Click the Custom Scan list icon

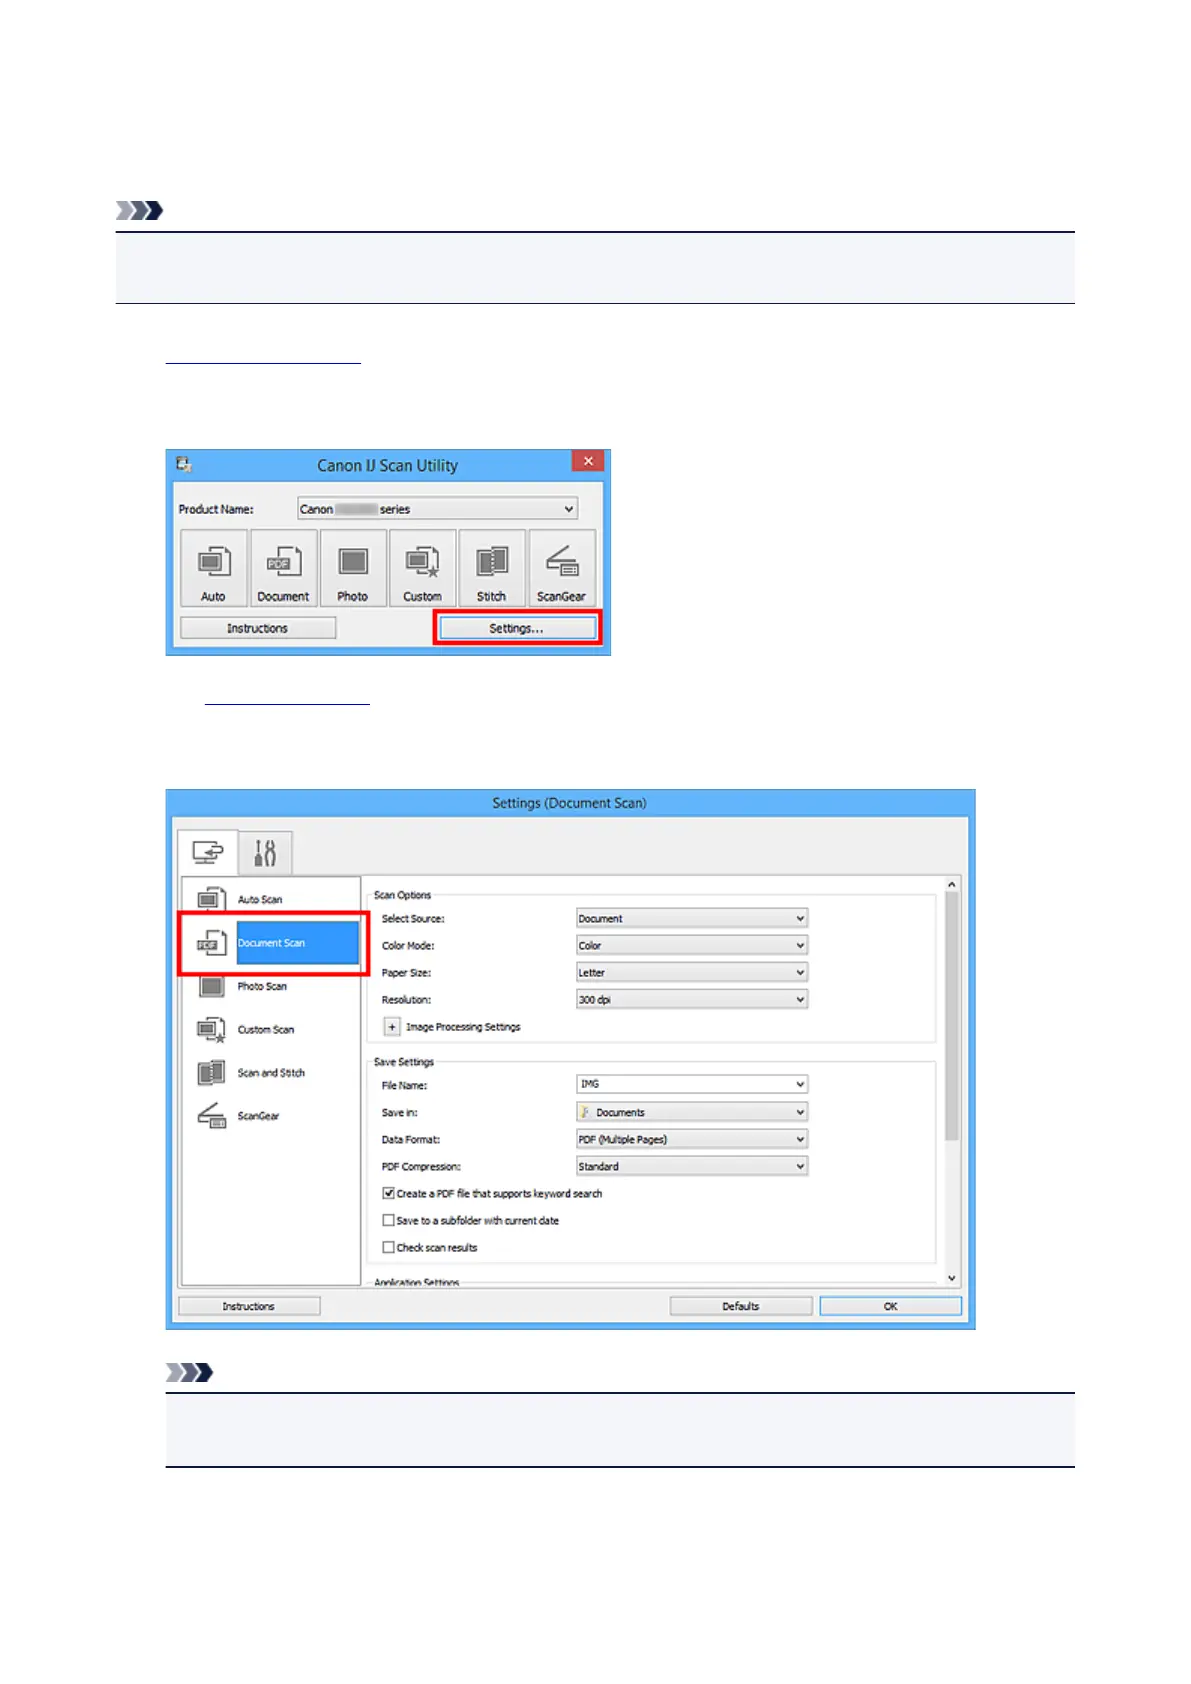click(x=211, y=1030)
